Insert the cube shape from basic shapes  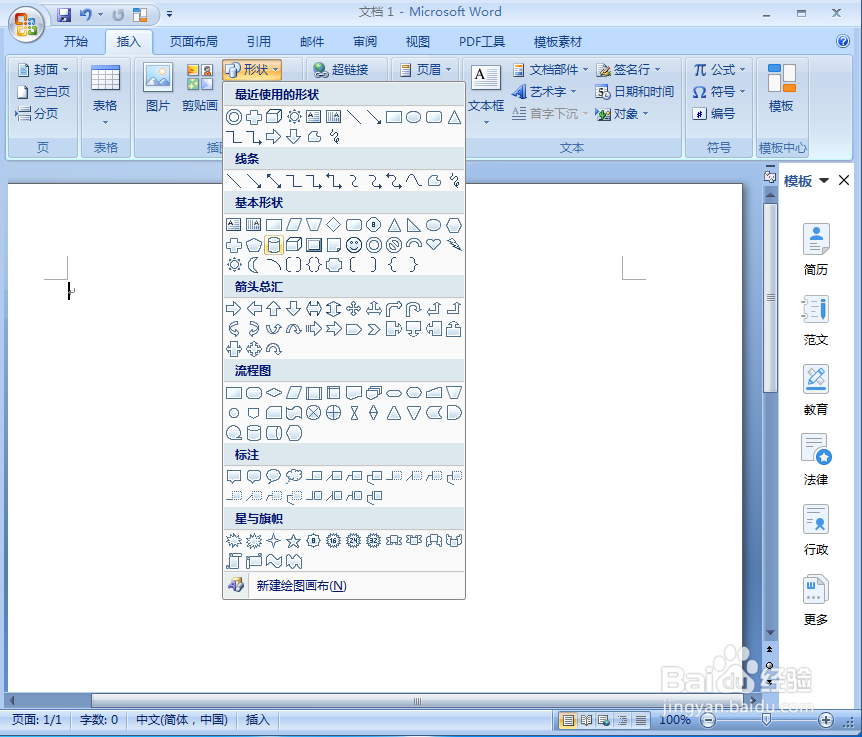coord(294,245)
